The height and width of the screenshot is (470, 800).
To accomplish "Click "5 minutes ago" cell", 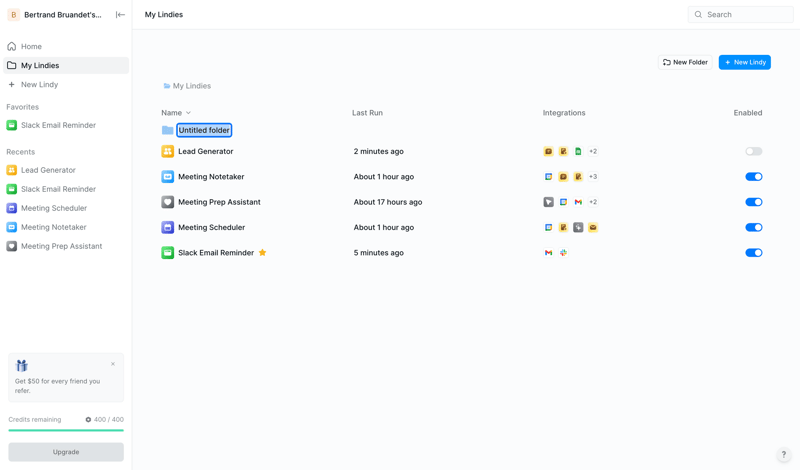I will [x=379, y=253].
